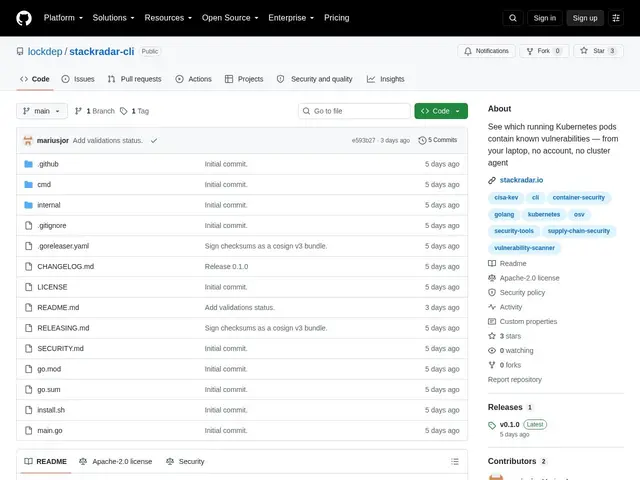Click the branch icon next to 1 Branch
Viewport: 640px width, 480px height.
[x=78, y=111]
